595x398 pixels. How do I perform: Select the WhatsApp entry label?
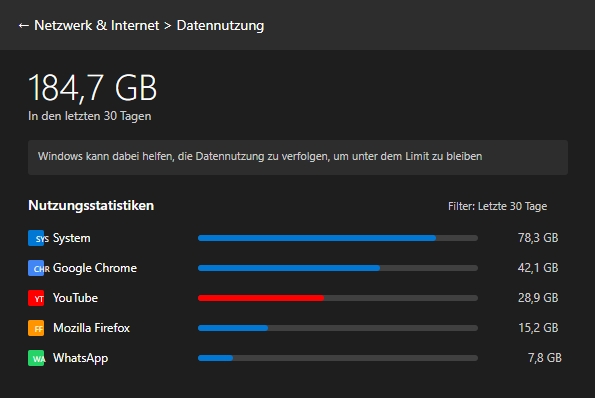pos(80,358)
